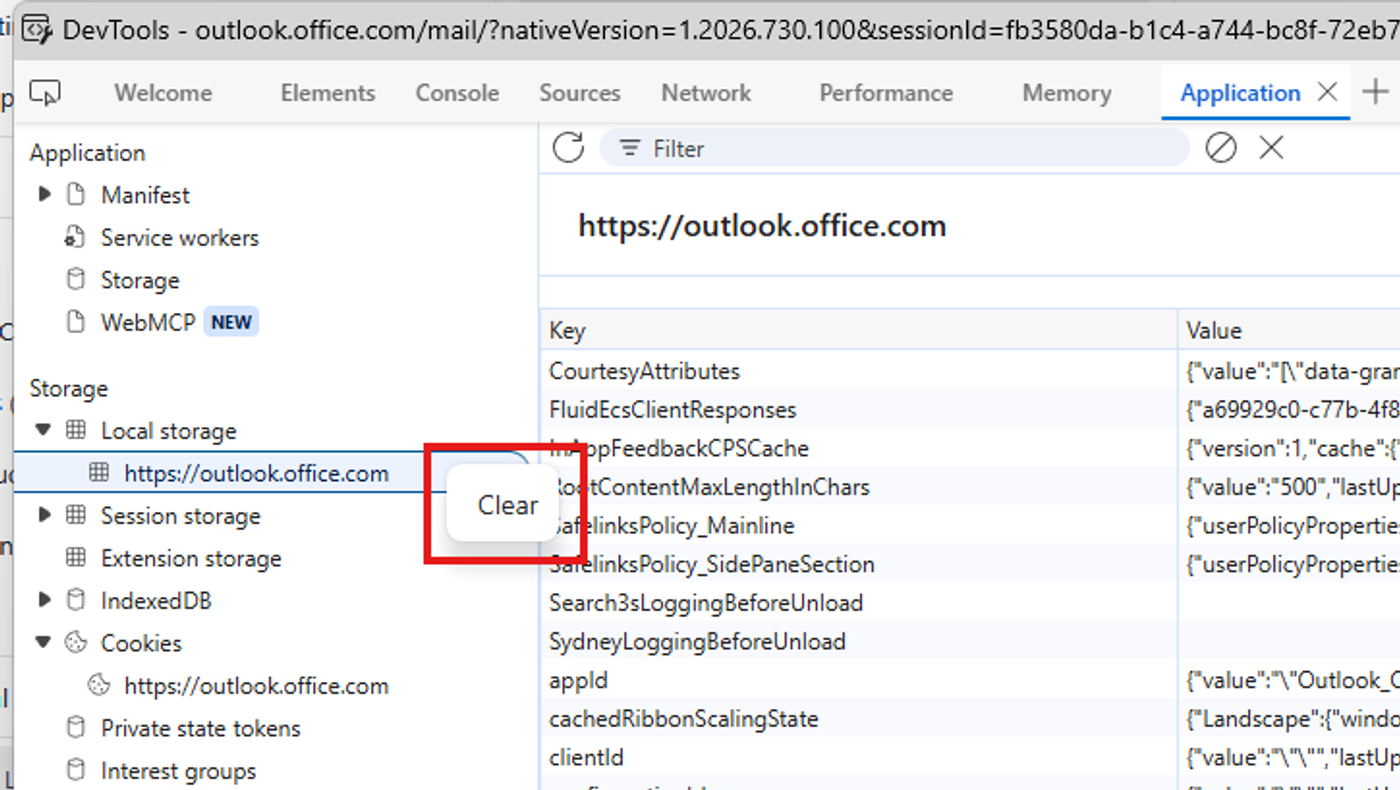Click the Session storage grid icon
1400x790 pixels.
[75, 516]
